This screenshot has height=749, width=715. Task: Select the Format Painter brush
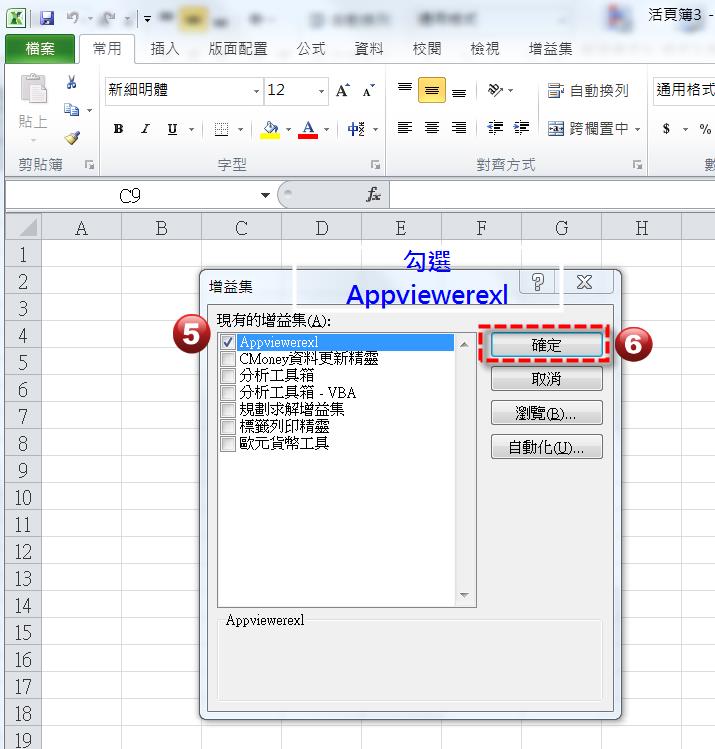coord(72,138)
